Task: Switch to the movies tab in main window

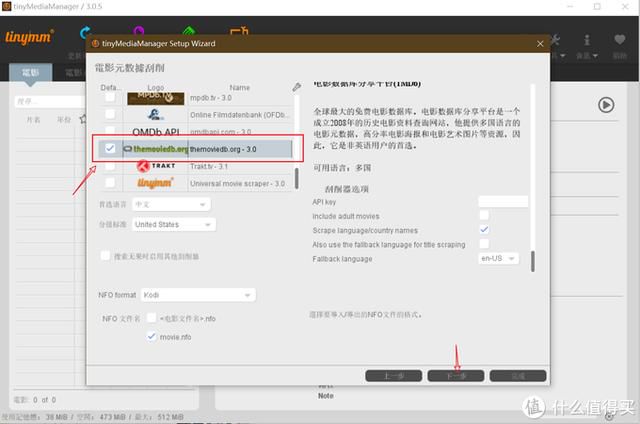Action: click(31, 73)
